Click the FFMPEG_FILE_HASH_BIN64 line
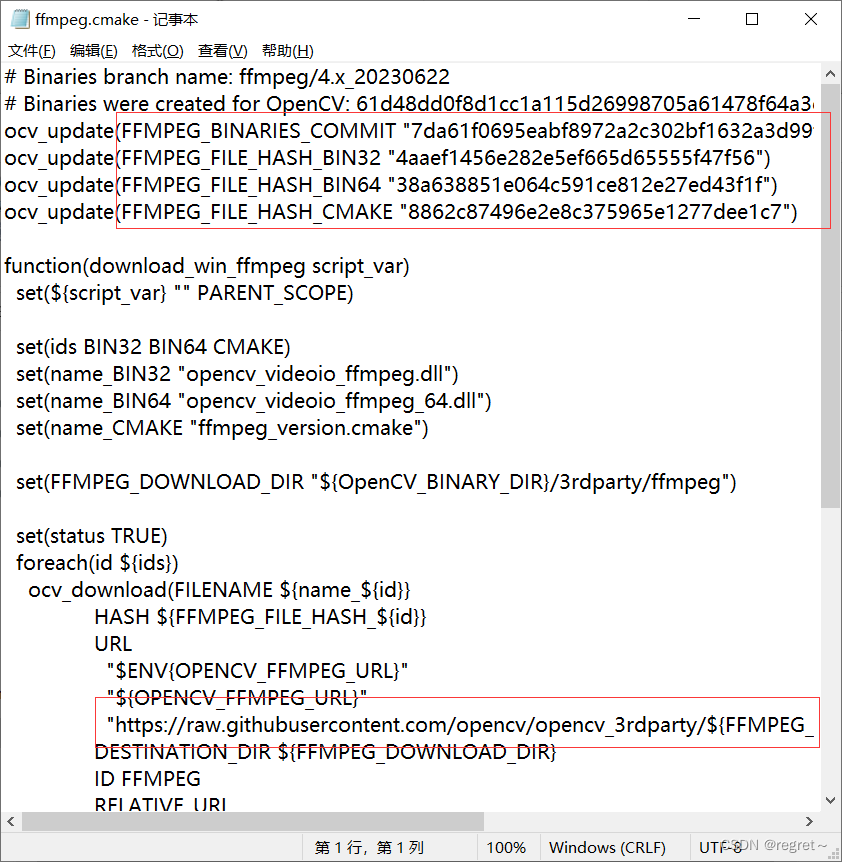 [391, 185]
